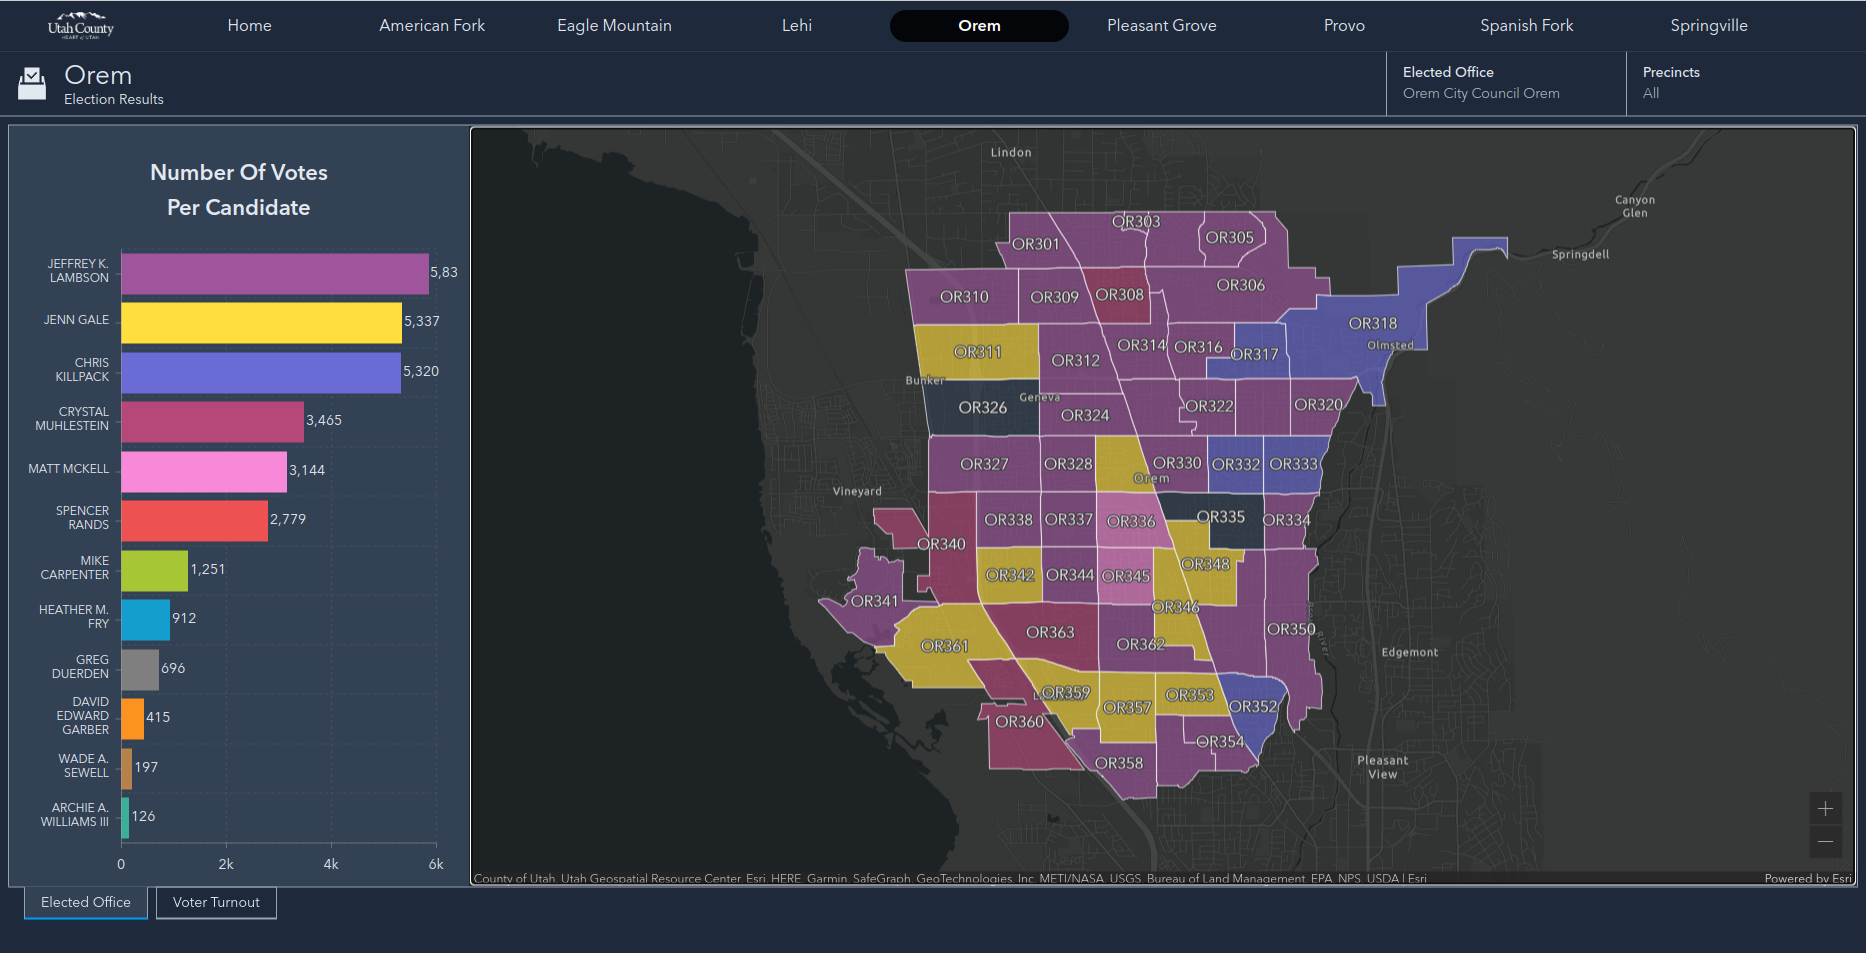Click the ballot icon next to Orem Election Results
This screenshot has height=953, width=1866.
[x=31, y=83]
